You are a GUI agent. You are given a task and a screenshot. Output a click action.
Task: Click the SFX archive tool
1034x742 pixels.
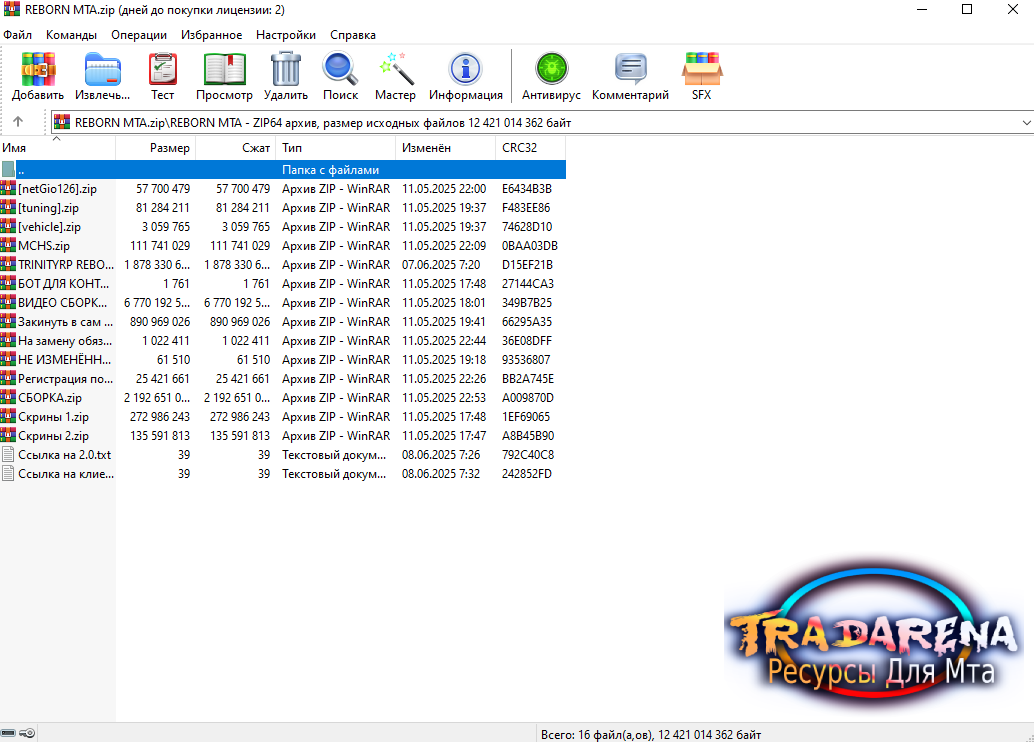(x=702, y=69)
